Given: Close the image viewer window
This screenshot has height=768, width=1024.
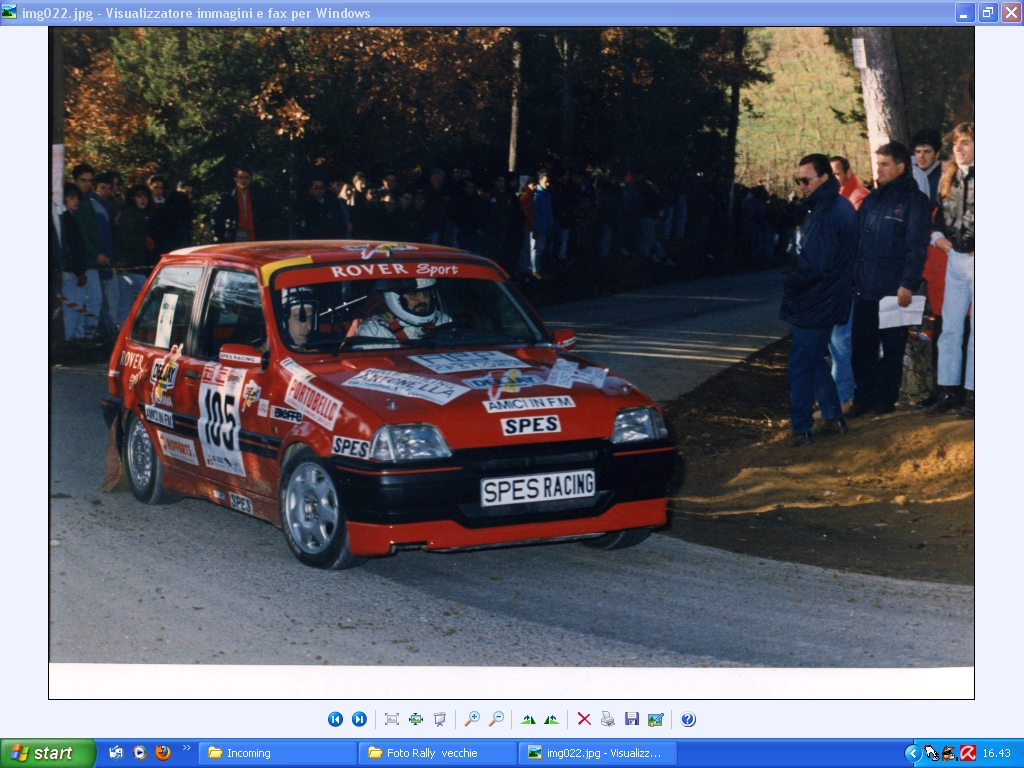Looking at the screenshot, I should point(1011,12).
